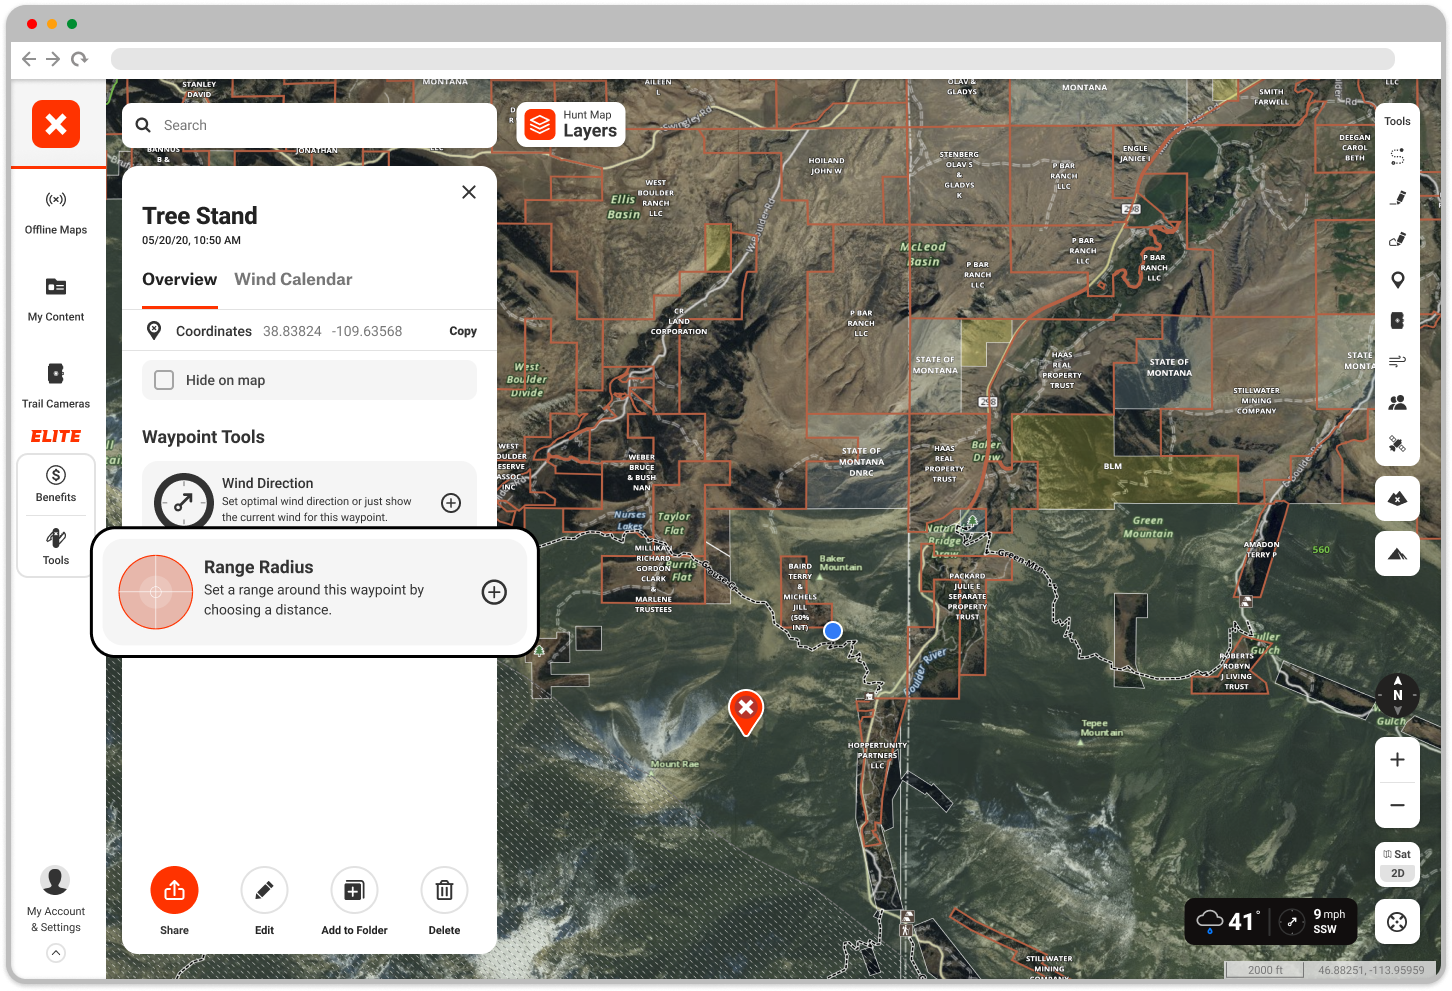The width and height of the screenshot is (1452, 991).
Task: Click the browser back arrow
Action: (29, 59)
